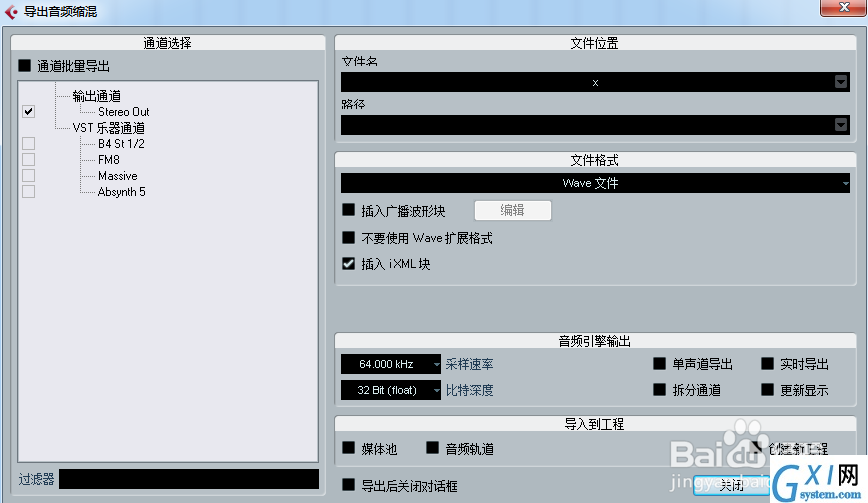Select the Stereo Out tree item

(123, 112)
